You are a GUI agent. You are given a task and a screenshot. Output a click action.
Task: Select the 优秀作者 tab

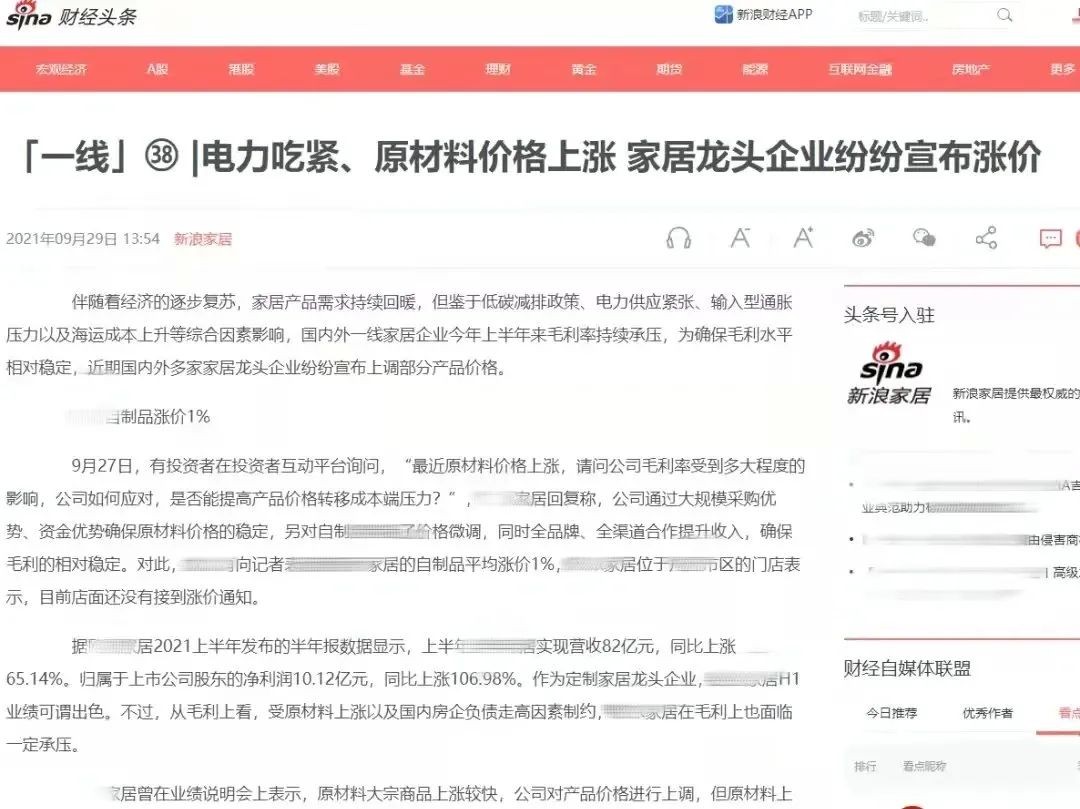(988, 713)
